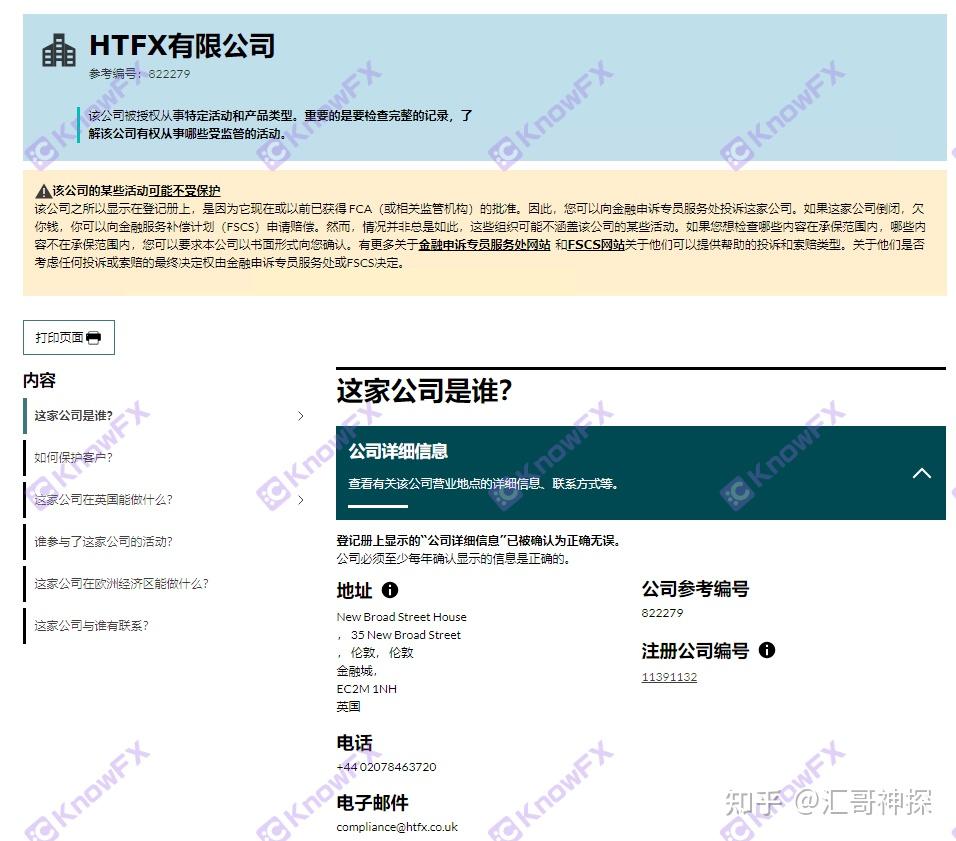Click the printer icon on 打印页面 button

point(93,337)
